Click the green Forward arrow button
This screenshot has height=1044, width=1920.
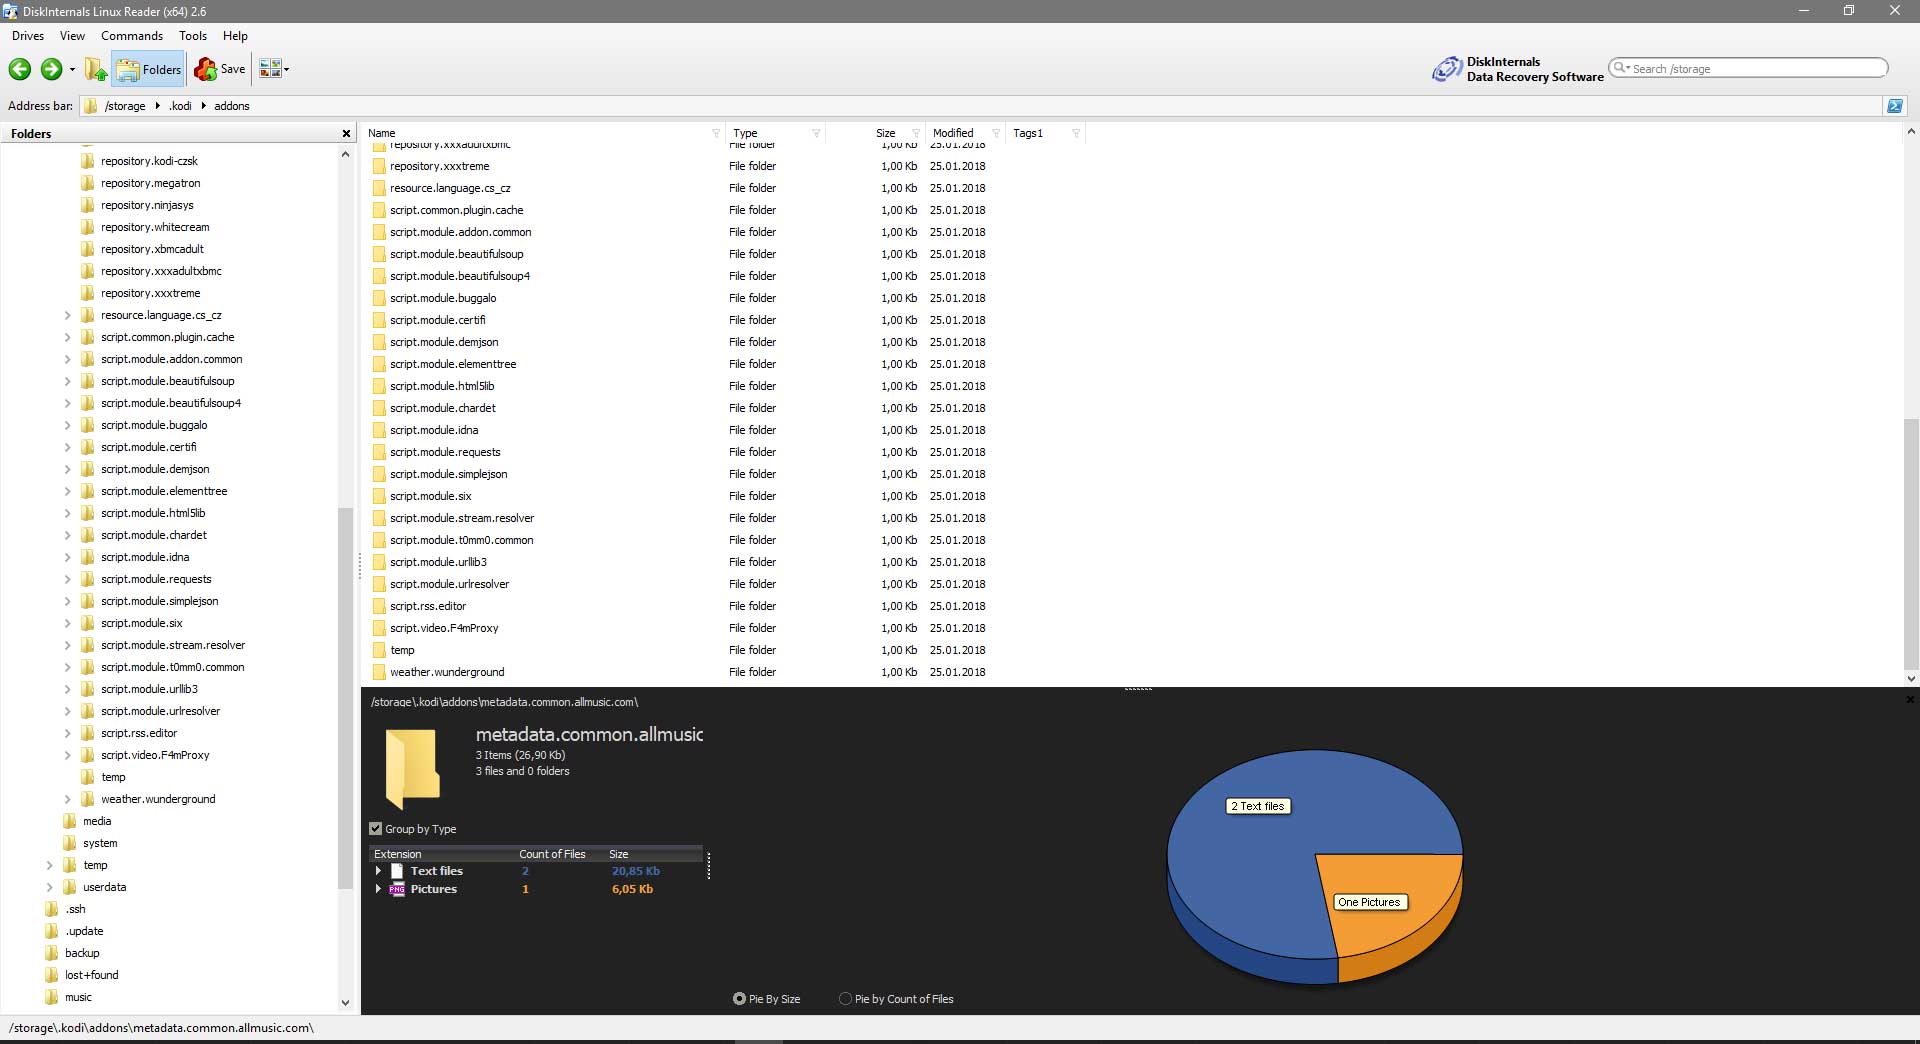pyautogui.click(x=51, y=69)
